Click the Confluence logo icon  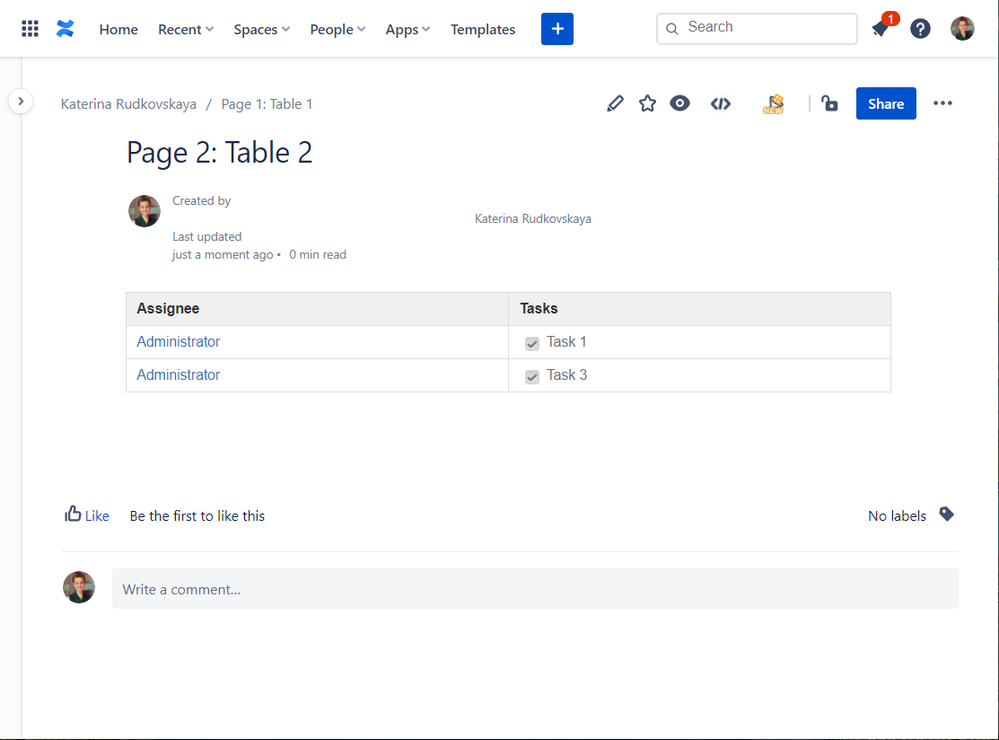65,29
